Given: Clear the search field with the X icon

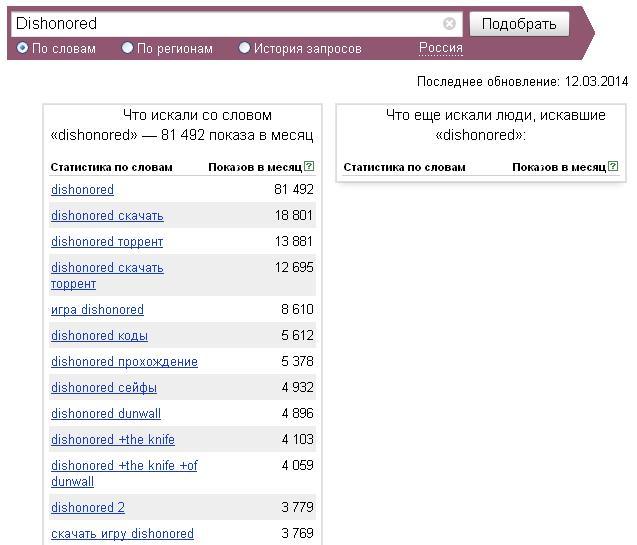Looking at the screenshot, I should 449,24.
